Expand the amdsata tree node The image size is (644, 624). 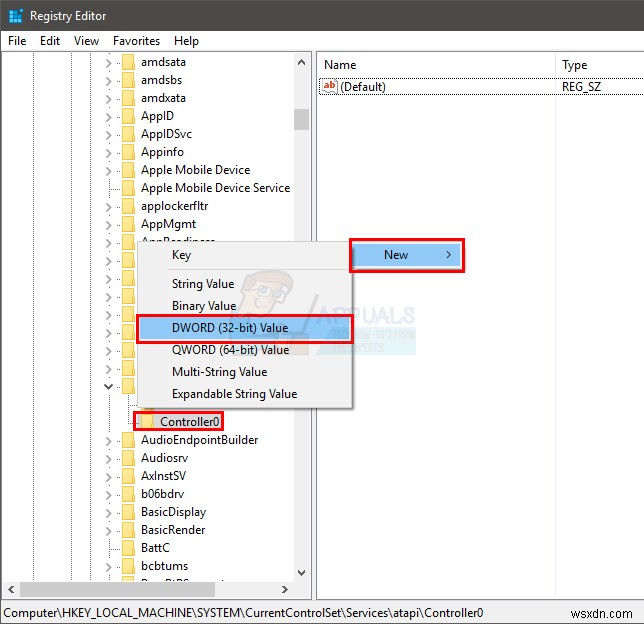click(x=108, y=63)
